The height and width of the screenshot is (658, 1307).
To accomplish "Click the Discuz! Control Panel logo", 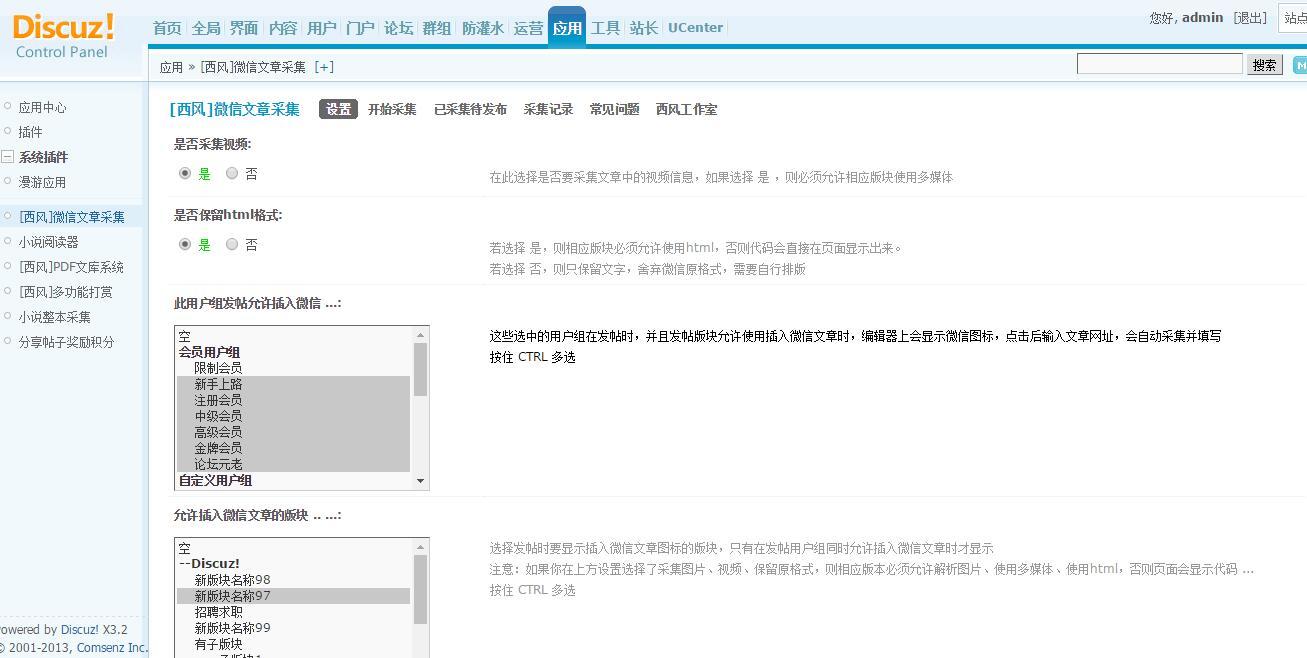I will pos(64,37).
